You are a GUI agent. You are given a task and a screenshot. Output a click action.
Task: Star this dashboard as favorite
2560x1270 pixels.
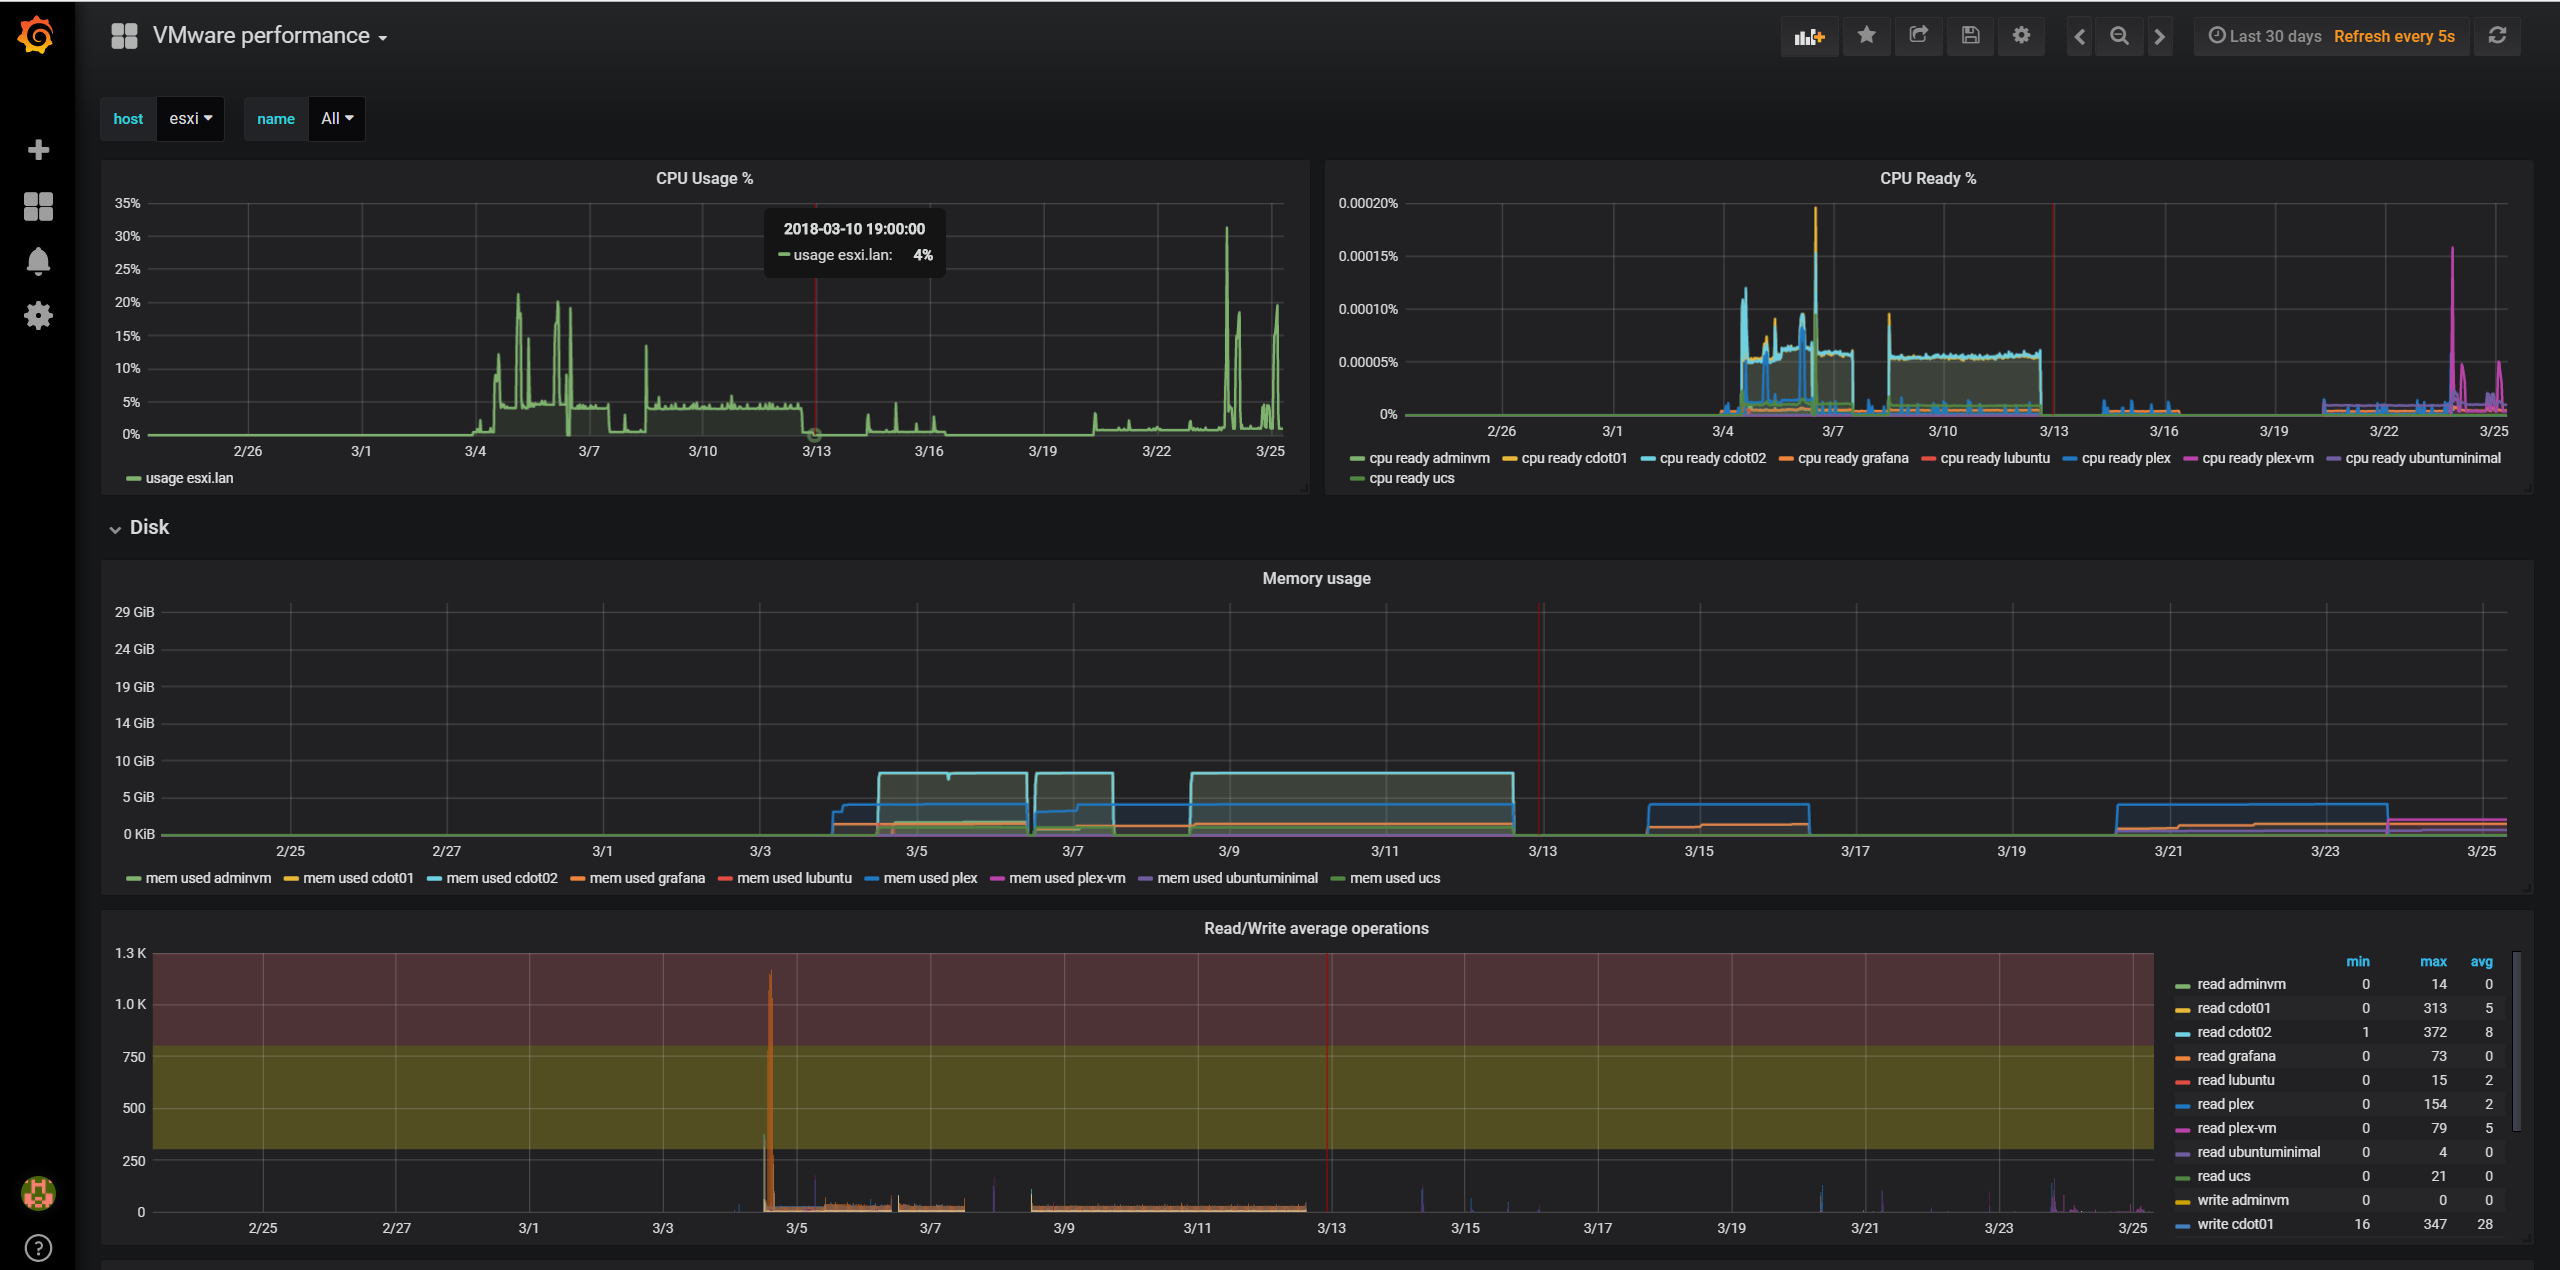1866,36
